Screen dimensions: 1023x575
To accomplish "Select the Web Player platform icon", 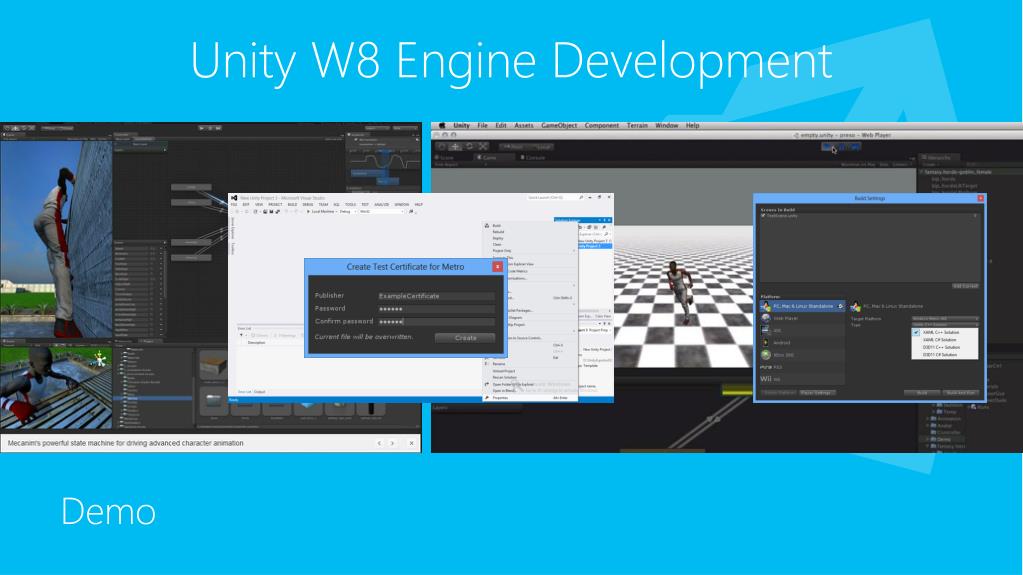I will pyautogui.click(x=766, y=319).
